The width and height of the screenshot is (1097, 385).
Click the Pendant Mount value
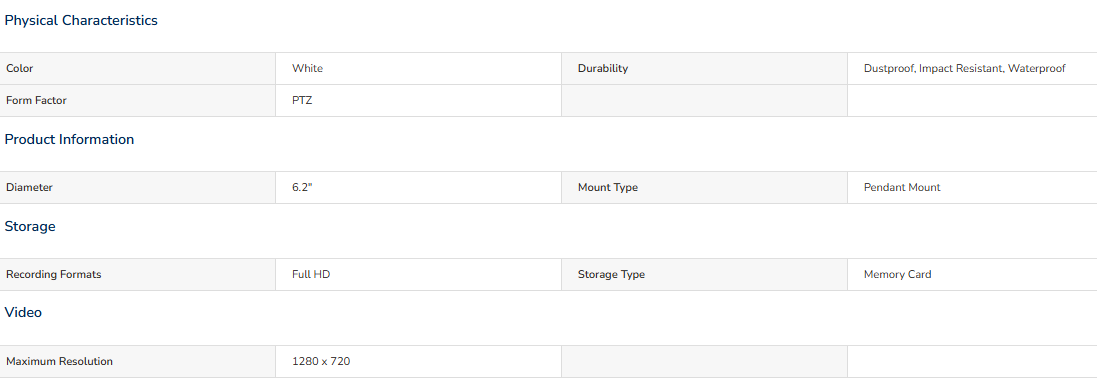pyautogui.click(x=902, y=188)
